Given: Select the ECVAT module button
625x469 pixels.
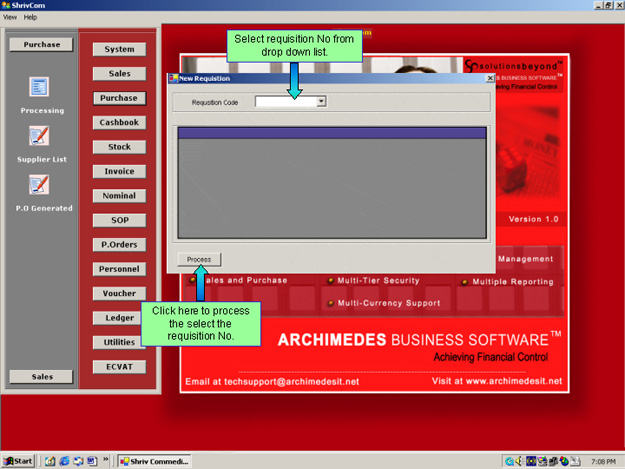Looking at the screenshot, I should pyautogui.click(x=119, y=366).
